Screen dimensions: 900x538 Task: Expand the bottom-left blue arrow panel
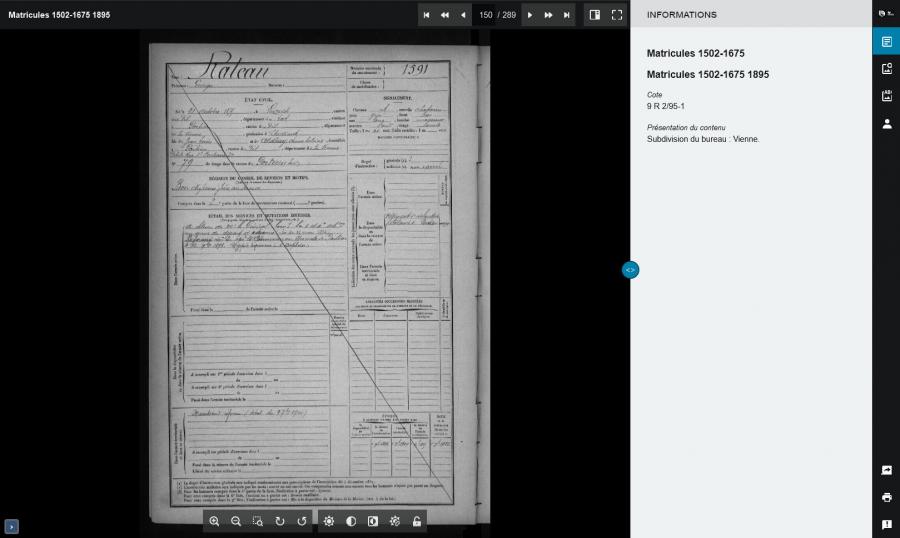coord(11,527)
